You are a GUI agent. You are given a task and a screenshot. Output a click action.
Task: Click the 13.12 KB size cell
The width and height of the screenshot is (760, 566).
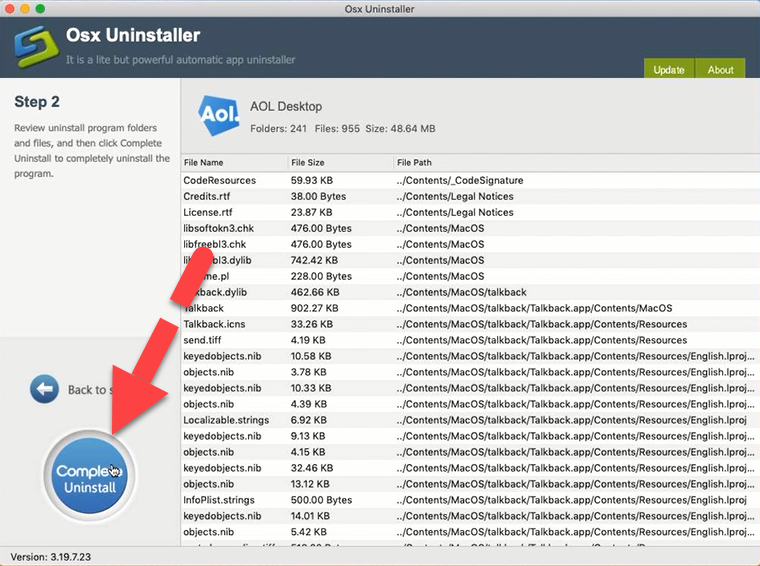(310, 484)
